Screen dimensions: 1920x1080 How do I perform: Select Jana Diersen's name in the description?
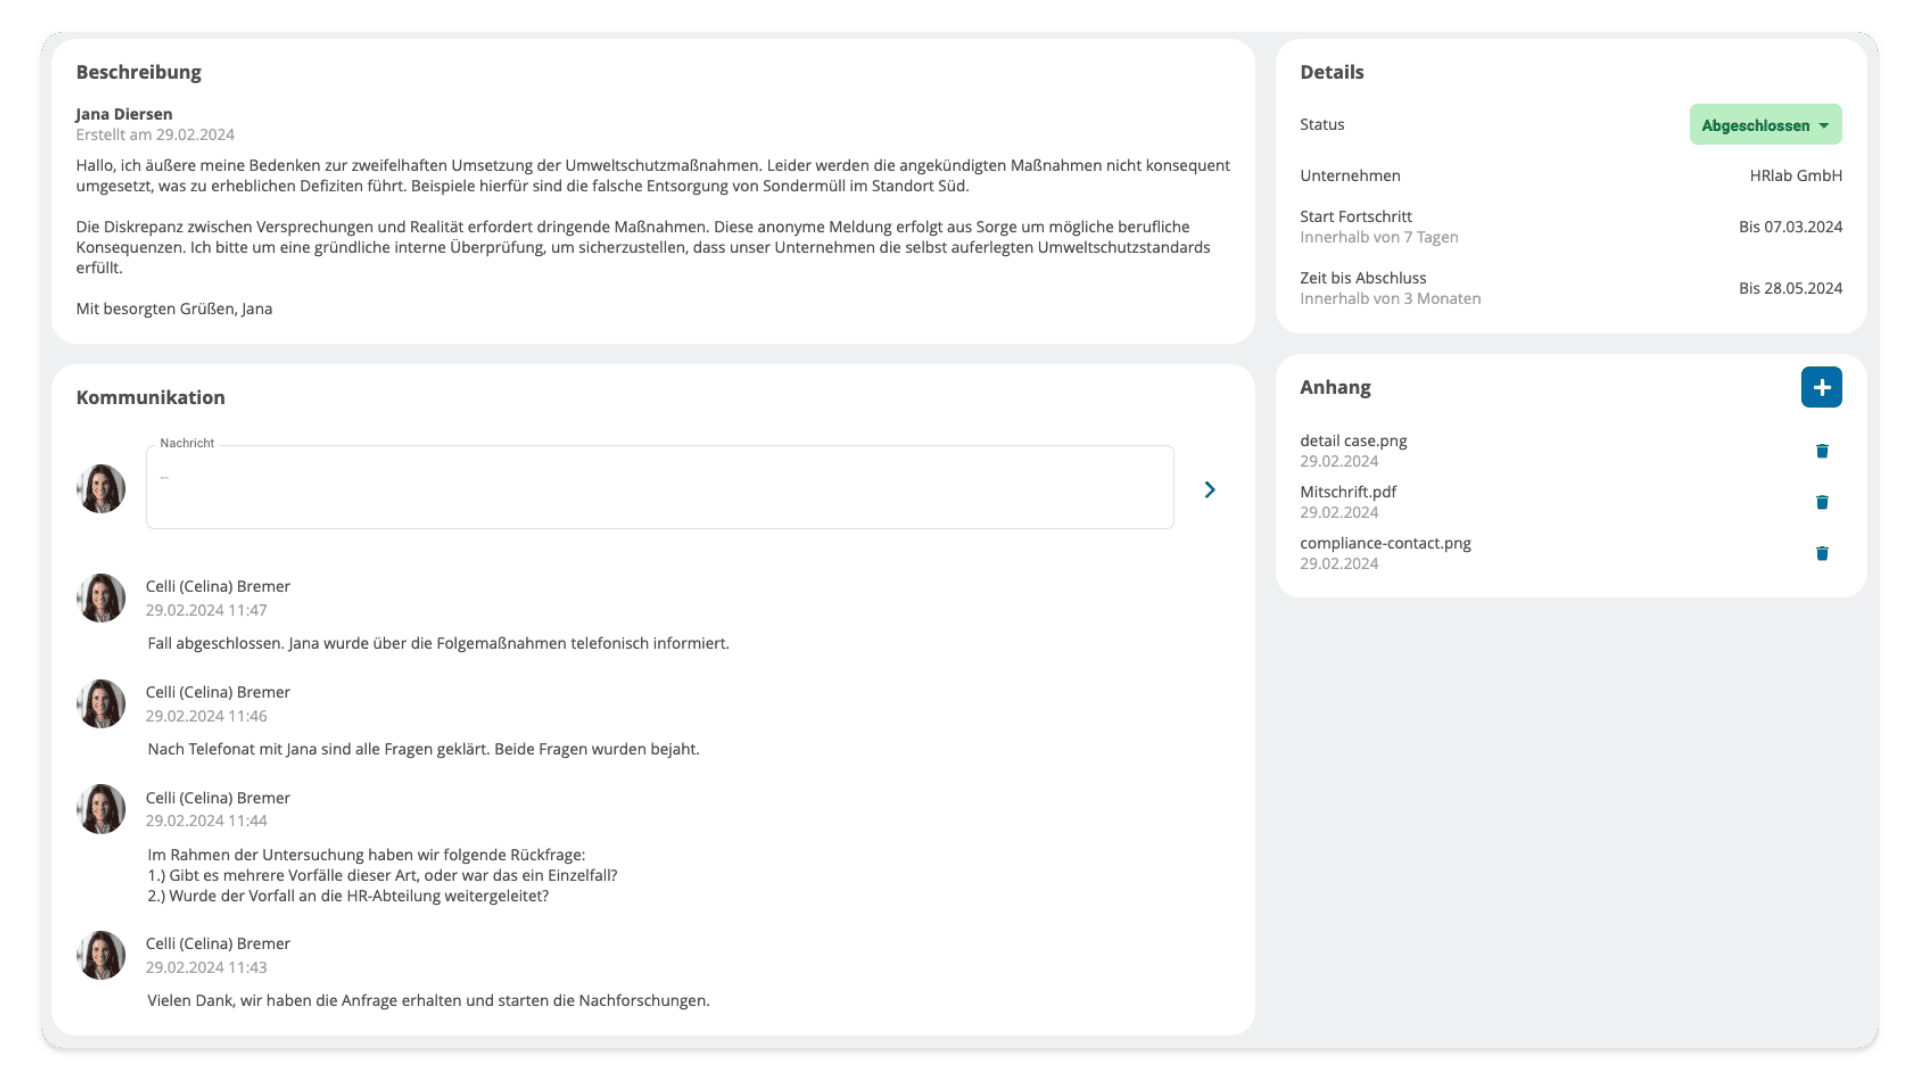pos(124,113)
